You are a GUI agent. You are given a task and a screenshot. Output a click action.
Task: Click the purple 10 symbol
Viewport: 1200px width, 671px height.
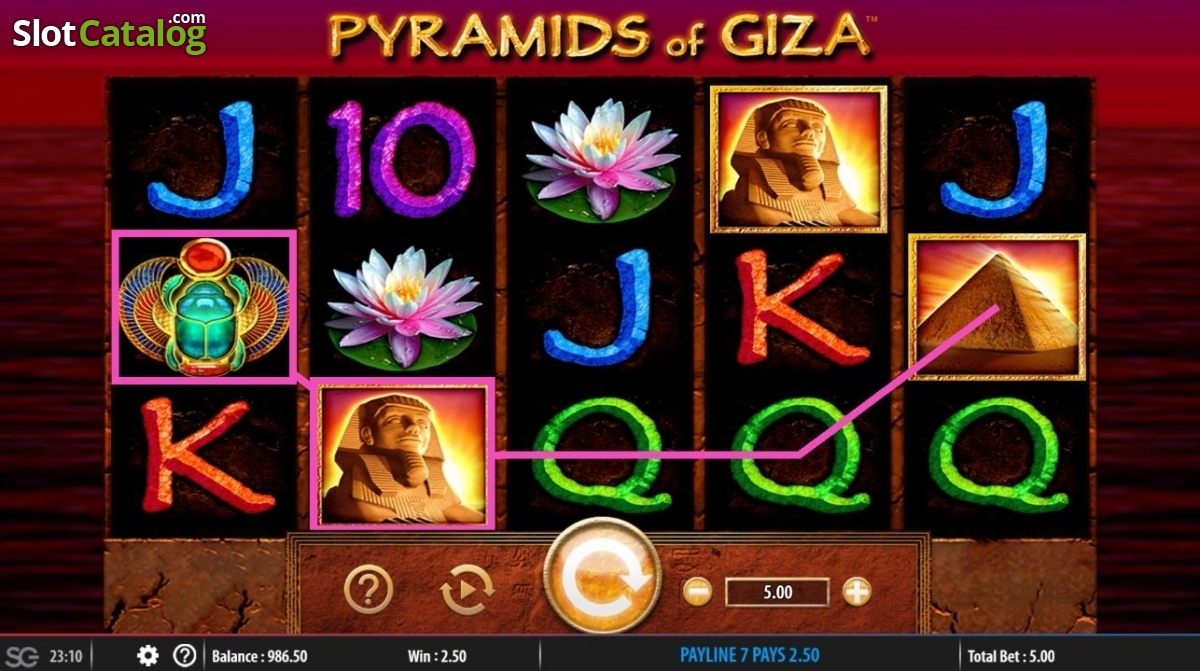pos(402,159)
